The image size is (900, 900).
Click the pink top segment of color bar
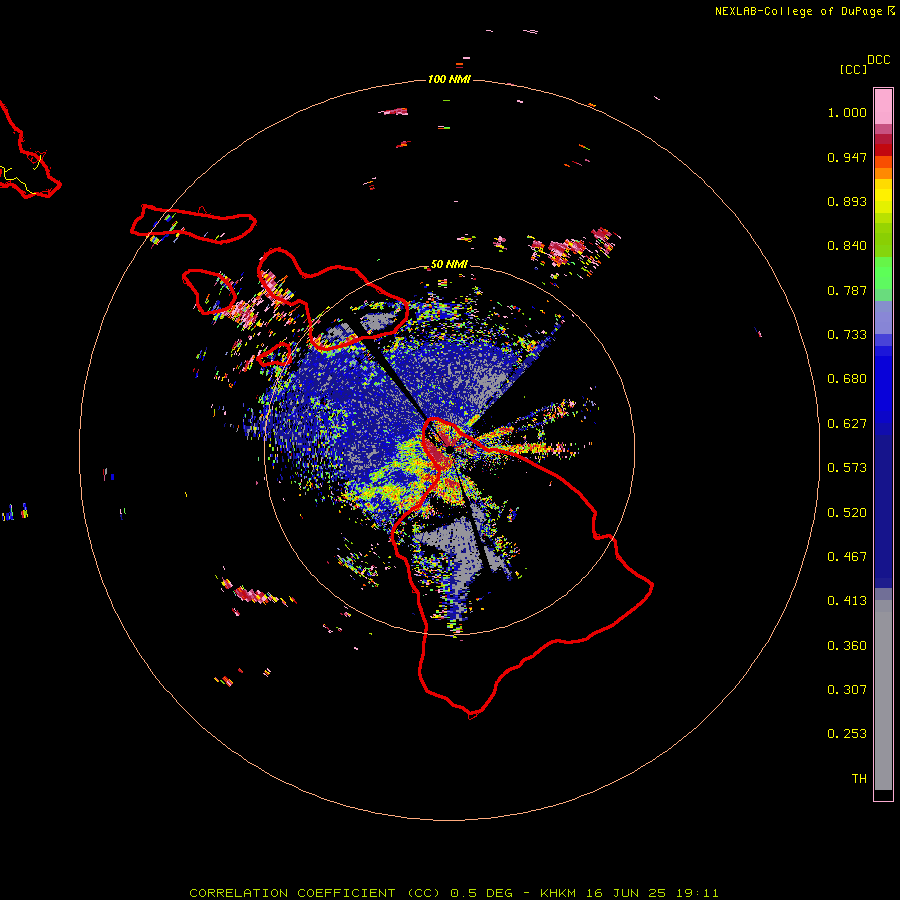883,107
